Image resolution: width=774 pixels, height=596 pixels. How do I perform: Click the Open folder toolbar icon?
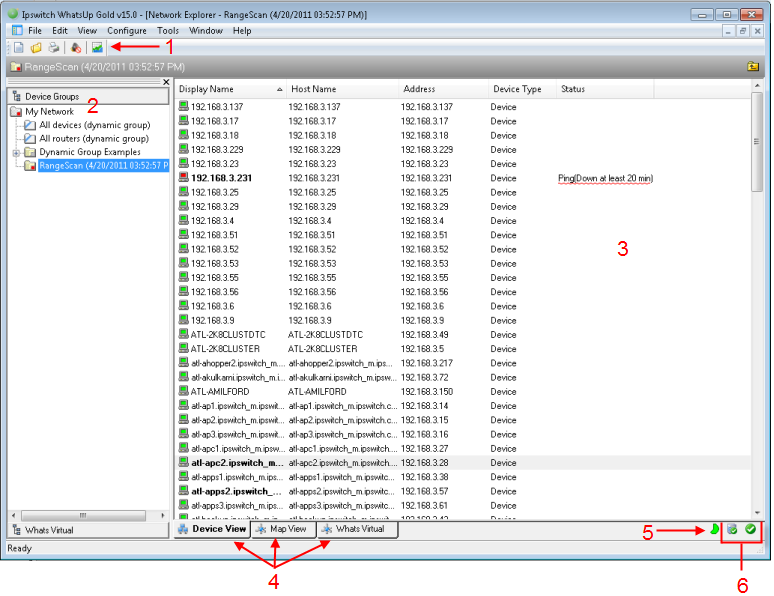36,47
